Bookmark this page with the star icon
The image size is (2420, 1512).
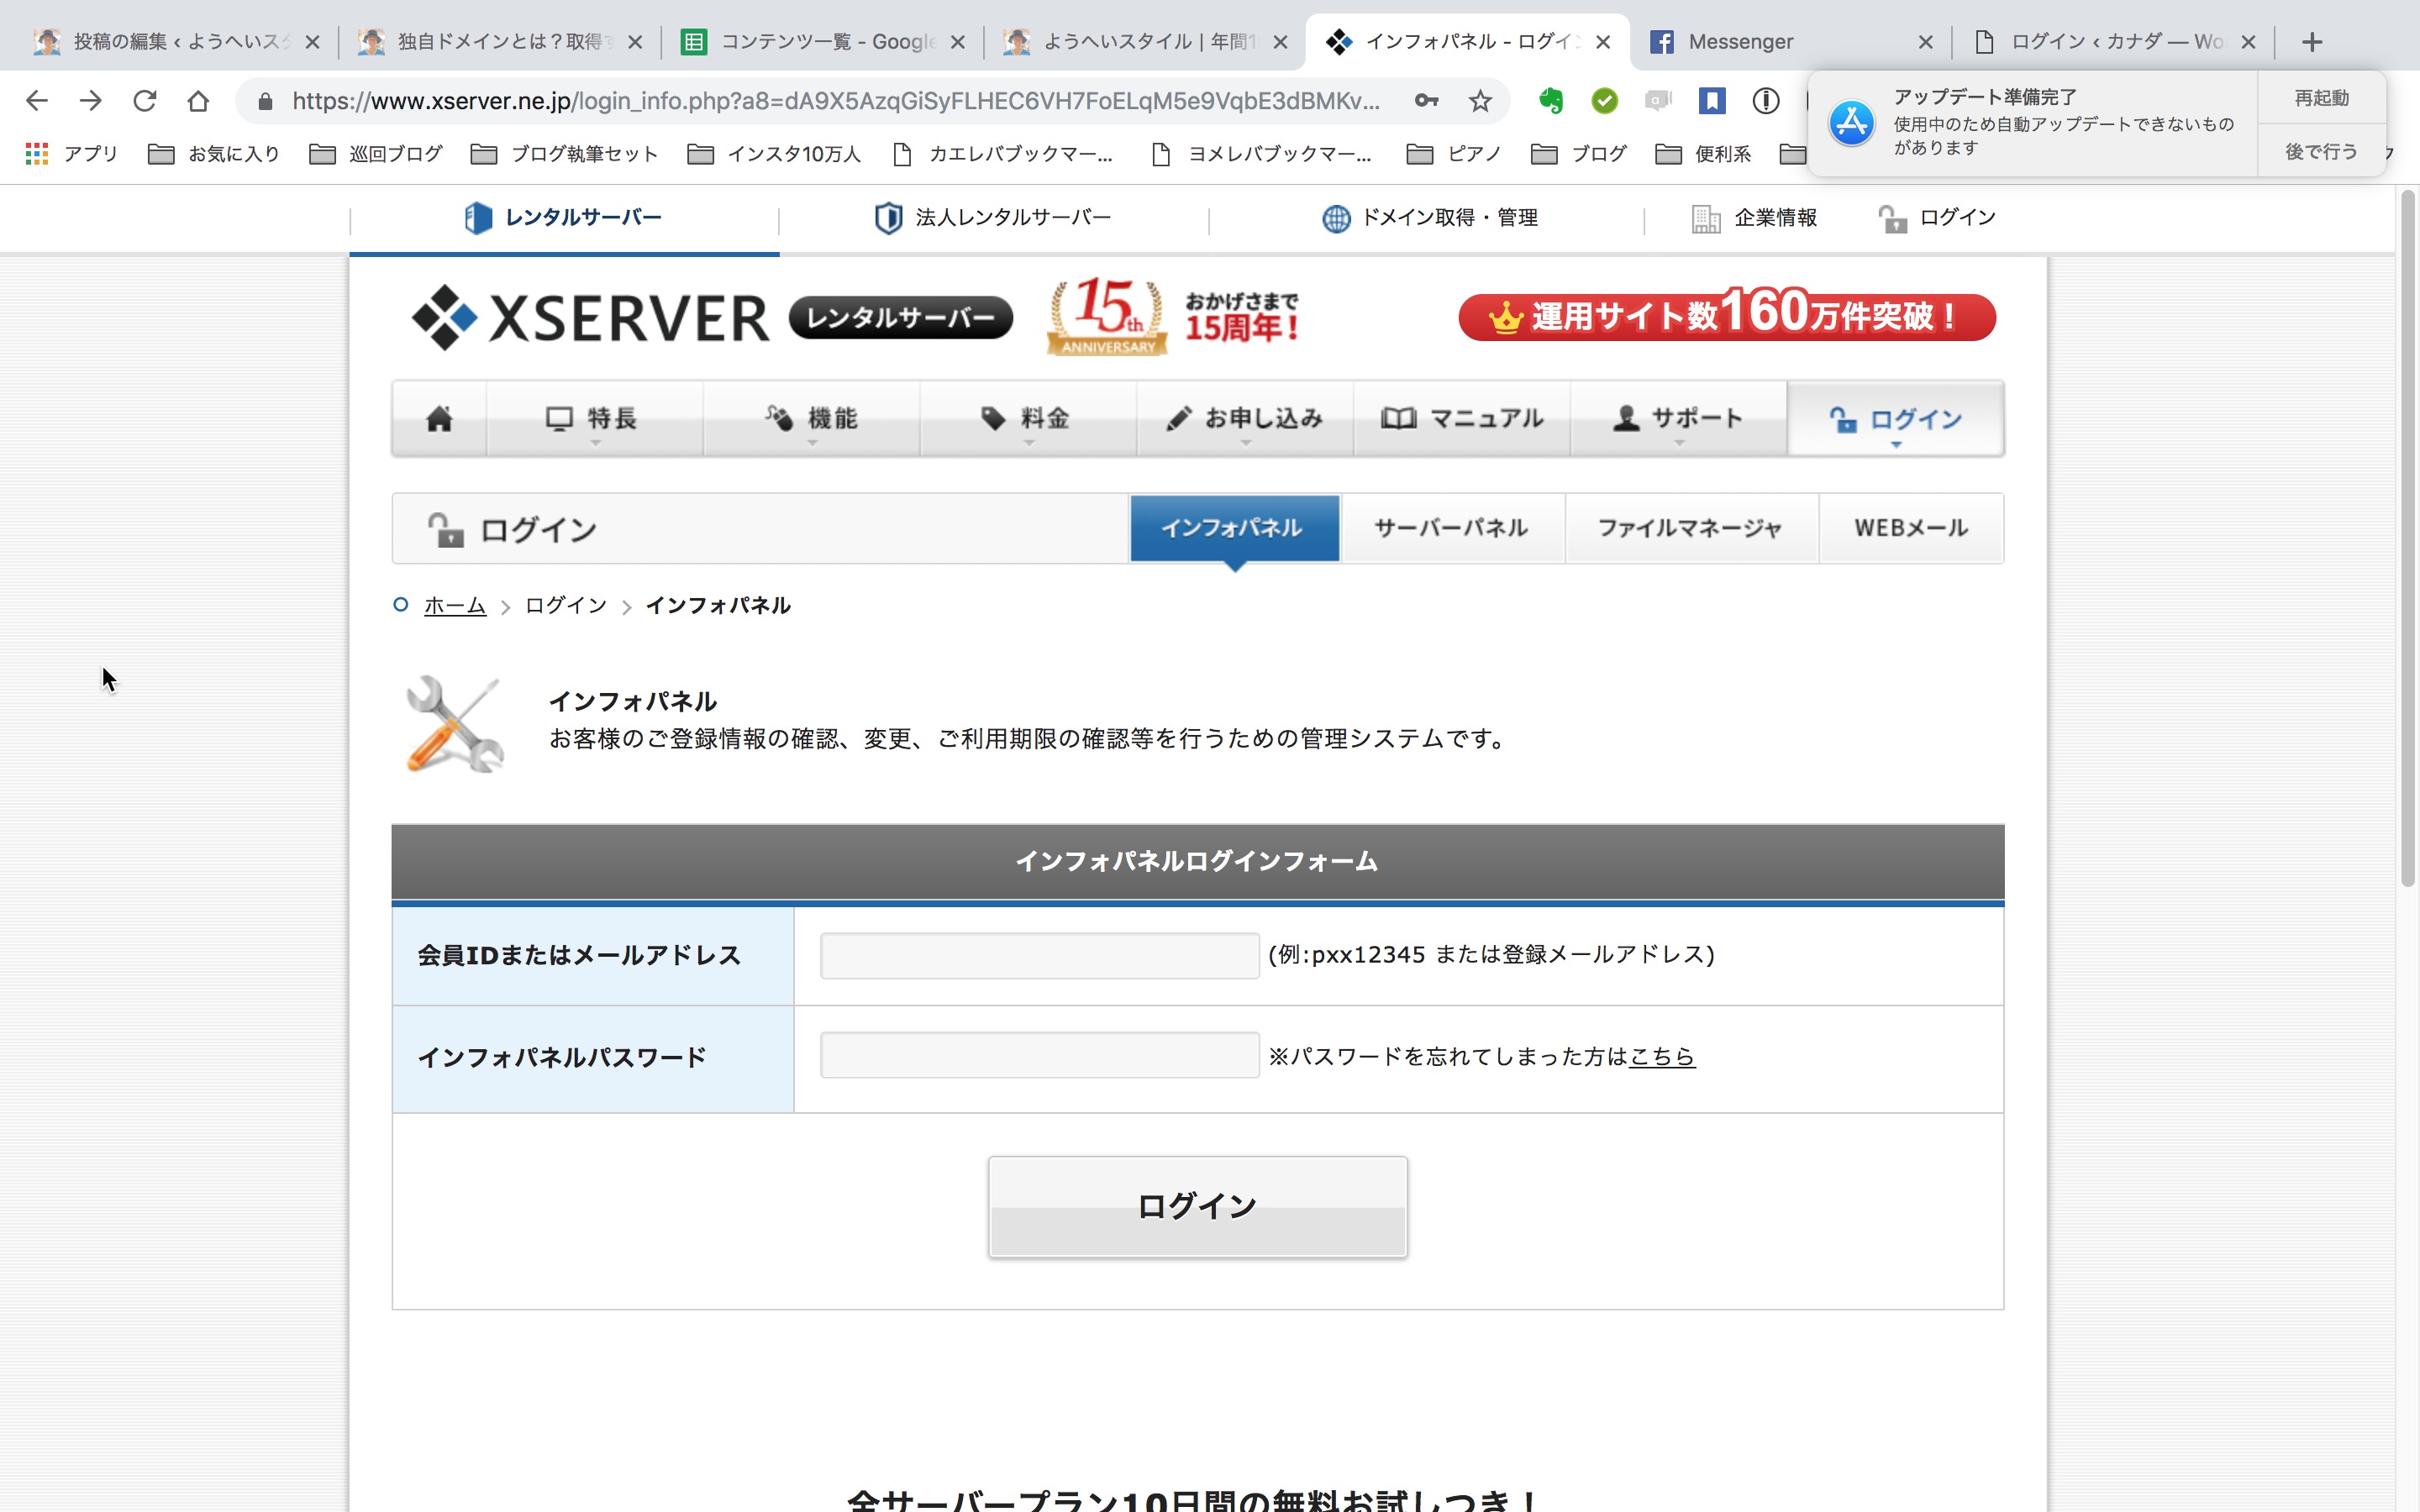click(1480, 100)
